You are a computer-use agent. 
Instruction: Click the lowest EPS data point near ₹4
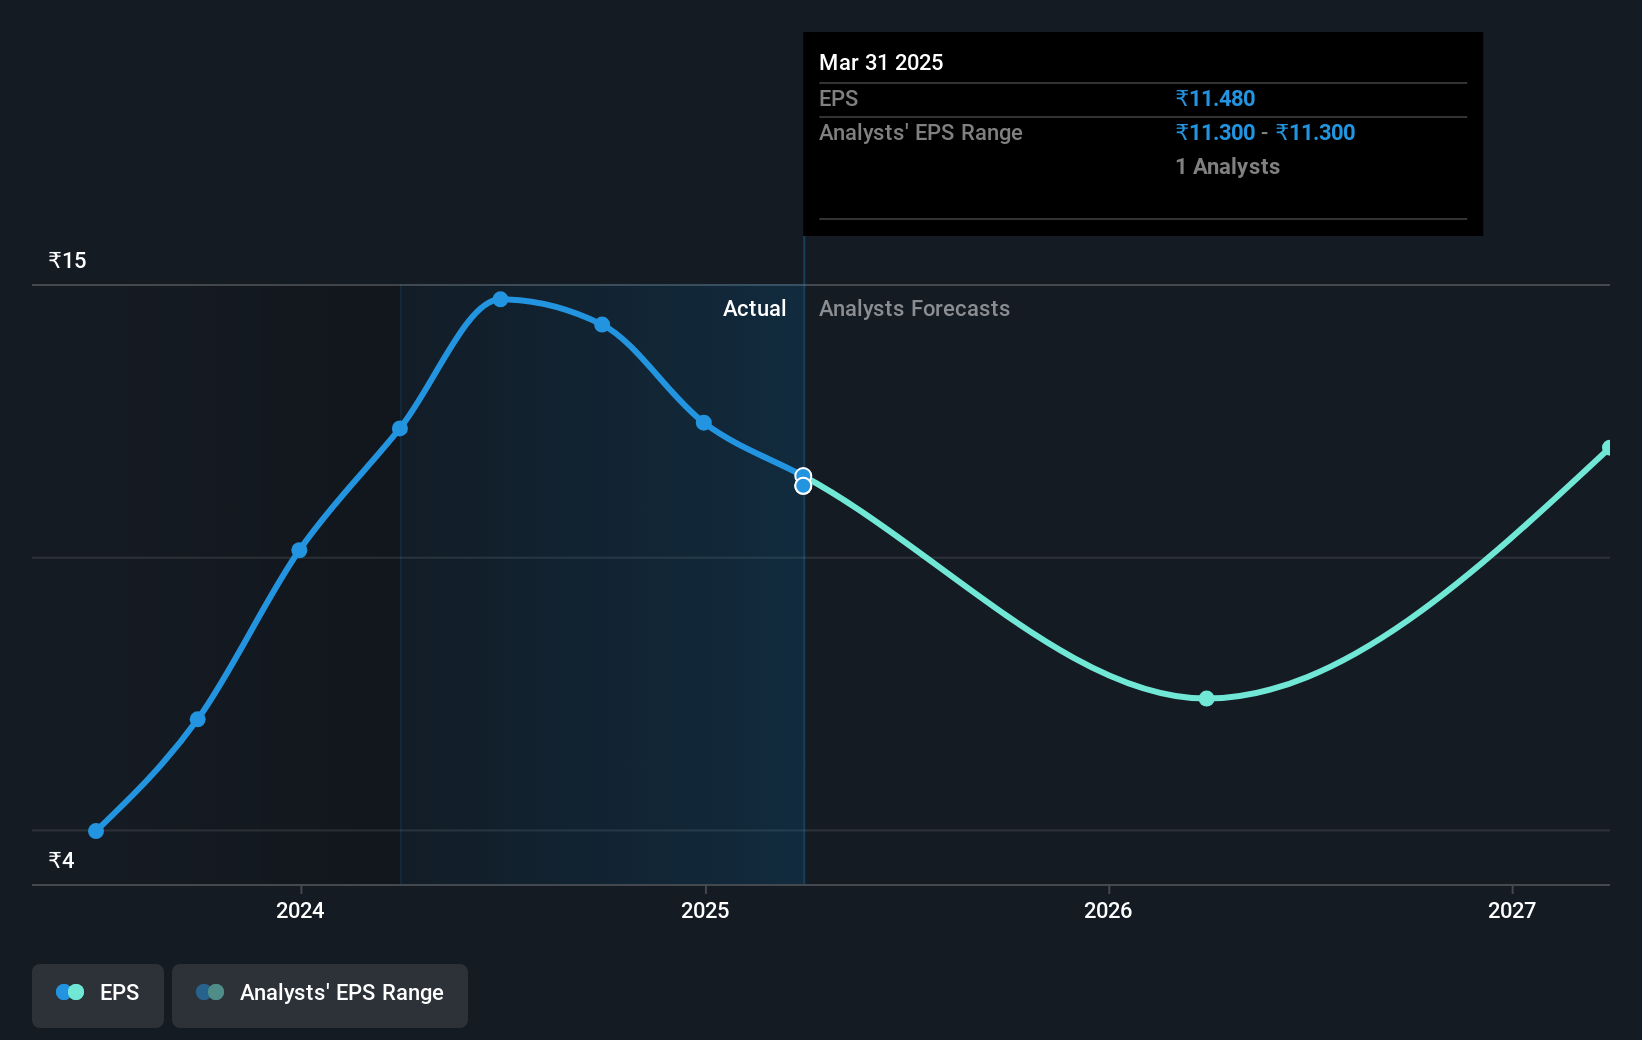coord(96,831)
